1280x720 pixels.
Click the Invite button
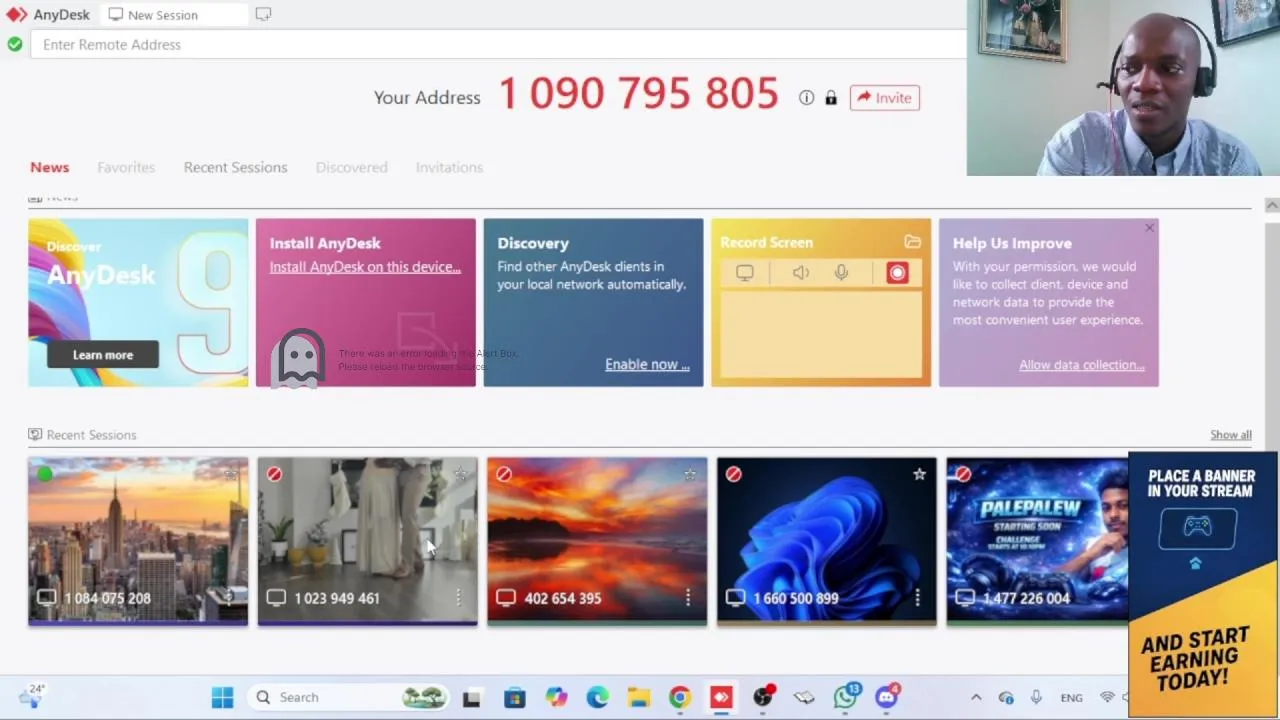(x=884, y=98)
